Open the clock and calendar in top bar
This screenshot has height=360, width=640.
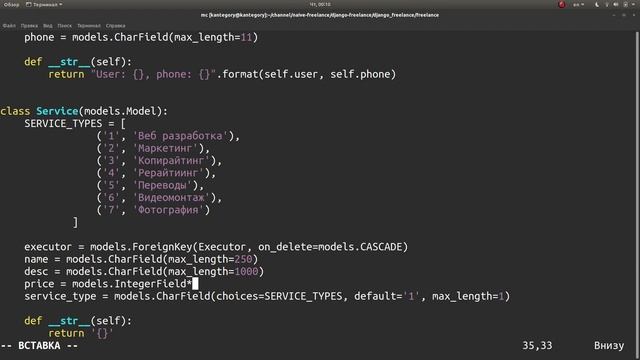pyautogui.click(x=320, y=4)
